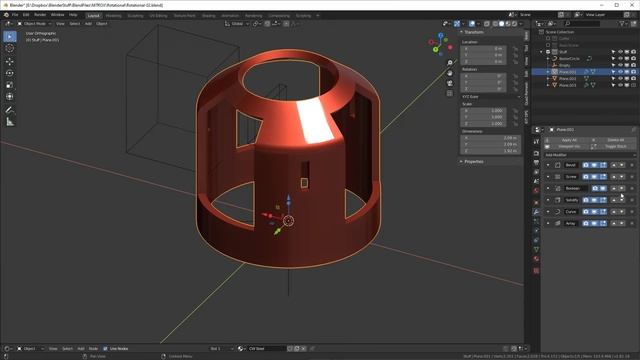
Task: Open the File menu
Action: [15, 15]
